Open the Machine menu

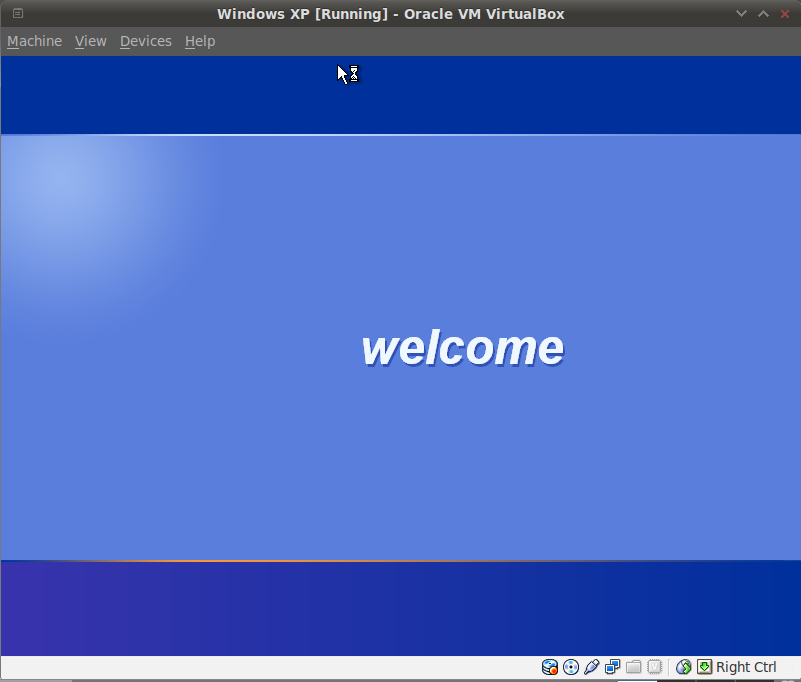34,41
